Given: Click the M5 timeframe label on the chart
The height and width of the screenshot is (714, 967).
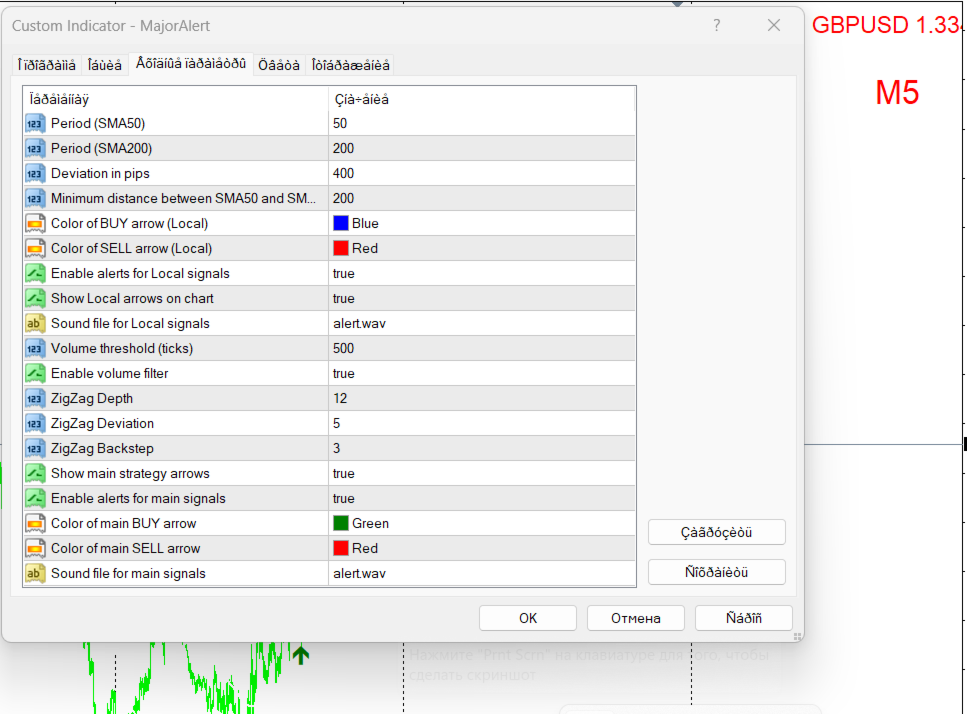Looking at the screenshot, I should click(x=897, y=93).
